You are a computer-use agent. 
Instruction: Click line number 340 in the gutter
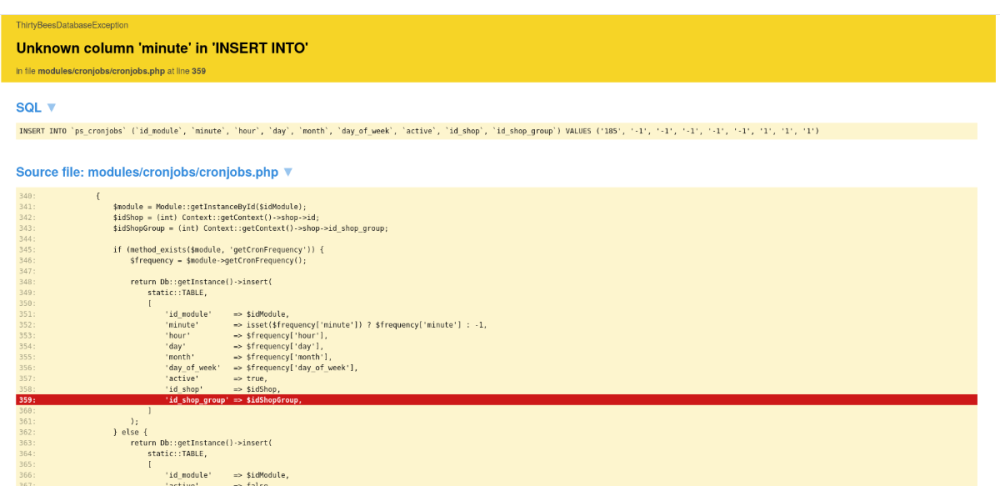pyautogui.click(x=27, y=195)
